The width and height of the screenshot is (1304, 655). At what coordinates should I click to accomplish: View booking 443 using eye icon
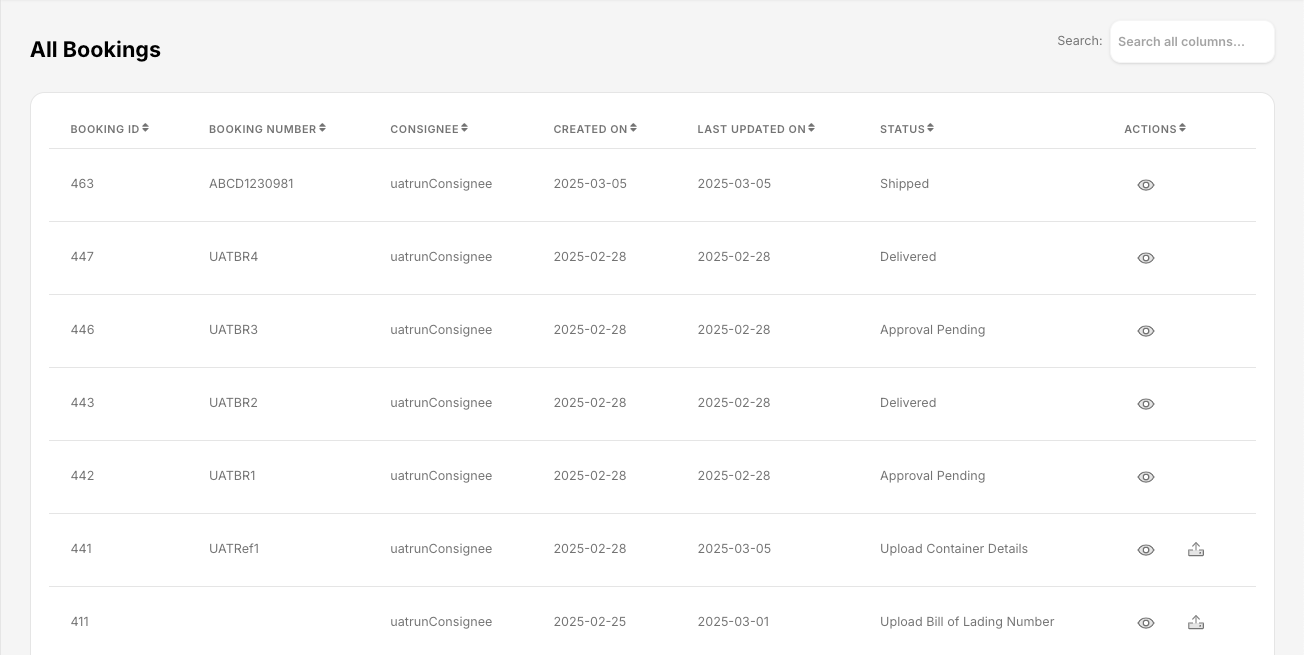click(x=1146, y=404)
